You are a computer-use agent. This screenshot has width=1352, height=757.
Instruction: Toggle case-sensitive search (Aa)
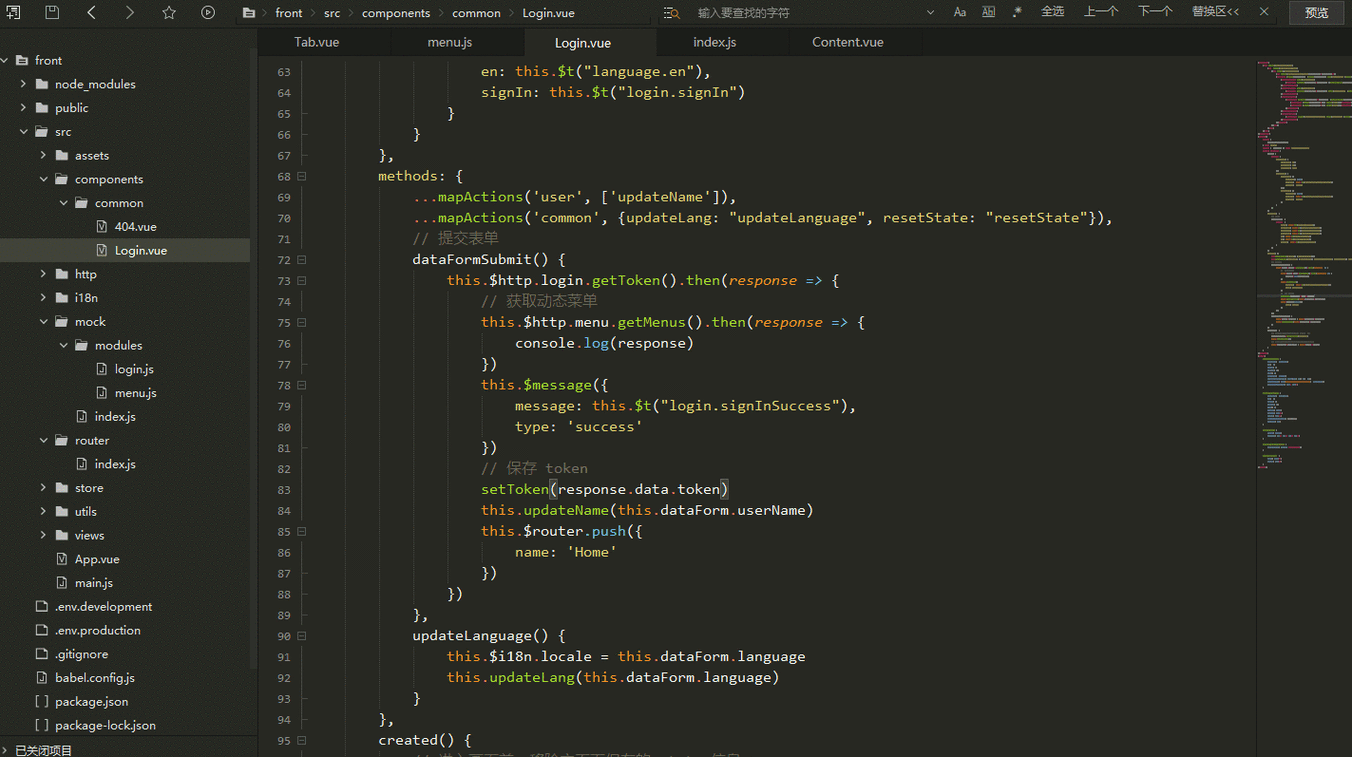click(x=960, y=12)
